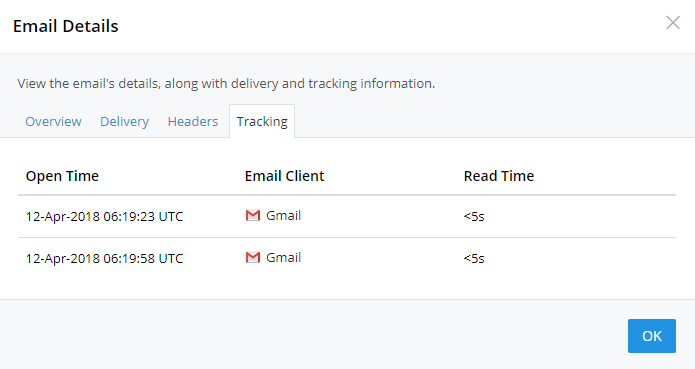
Task: Click the empty footer area beside OK
Action: tap(310, 336)
